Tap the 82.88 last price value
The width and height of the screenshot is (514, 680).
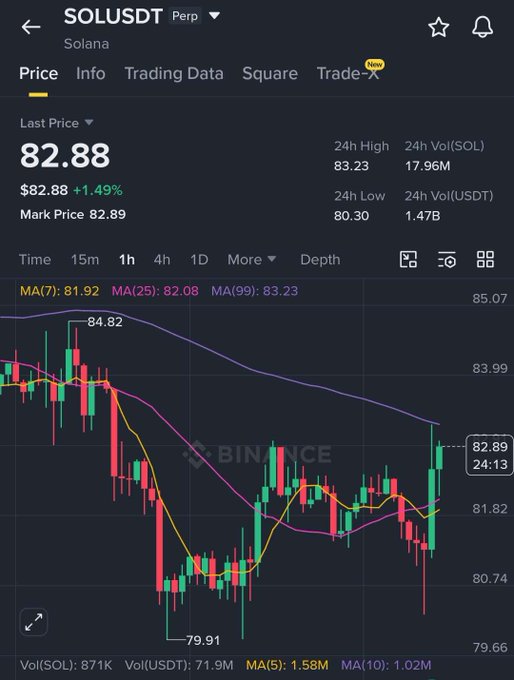pos(65,155)
